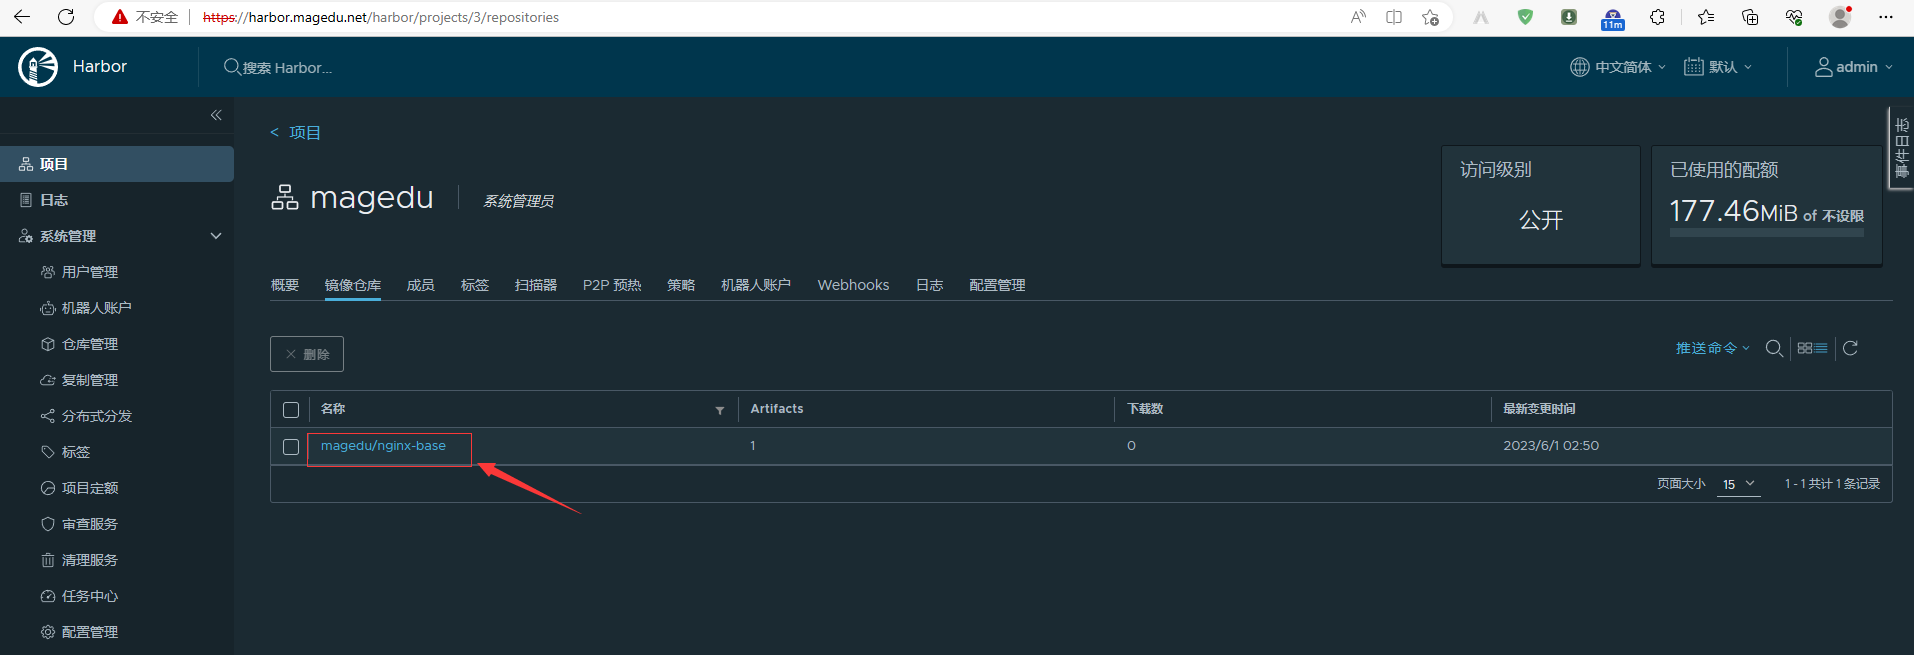The height and width of the screenshot is (655, 1914).
Task: Open the 名称 column filter icon
Action: tap(719, 410)
